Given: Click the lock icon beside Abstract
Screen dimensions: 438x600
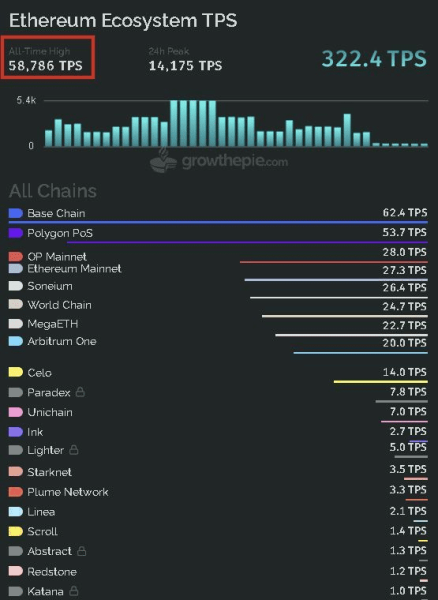Looking at the screenshot, I should point(81,551).
